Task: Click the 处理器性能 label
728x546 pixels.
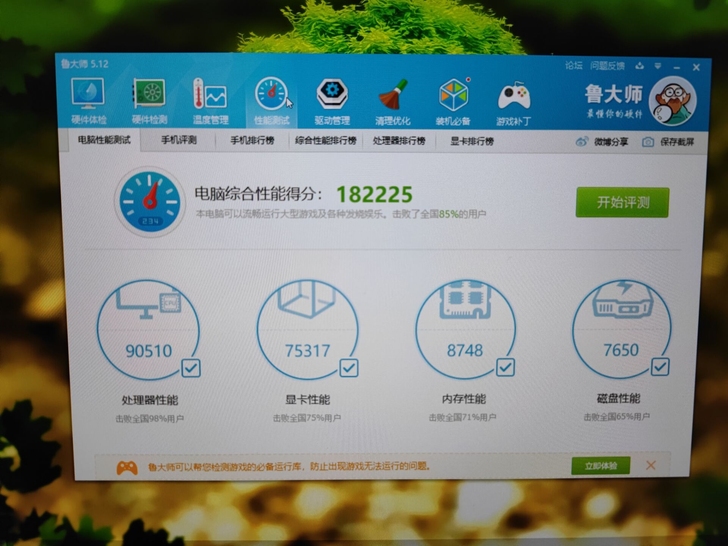Action: (150, 400)
